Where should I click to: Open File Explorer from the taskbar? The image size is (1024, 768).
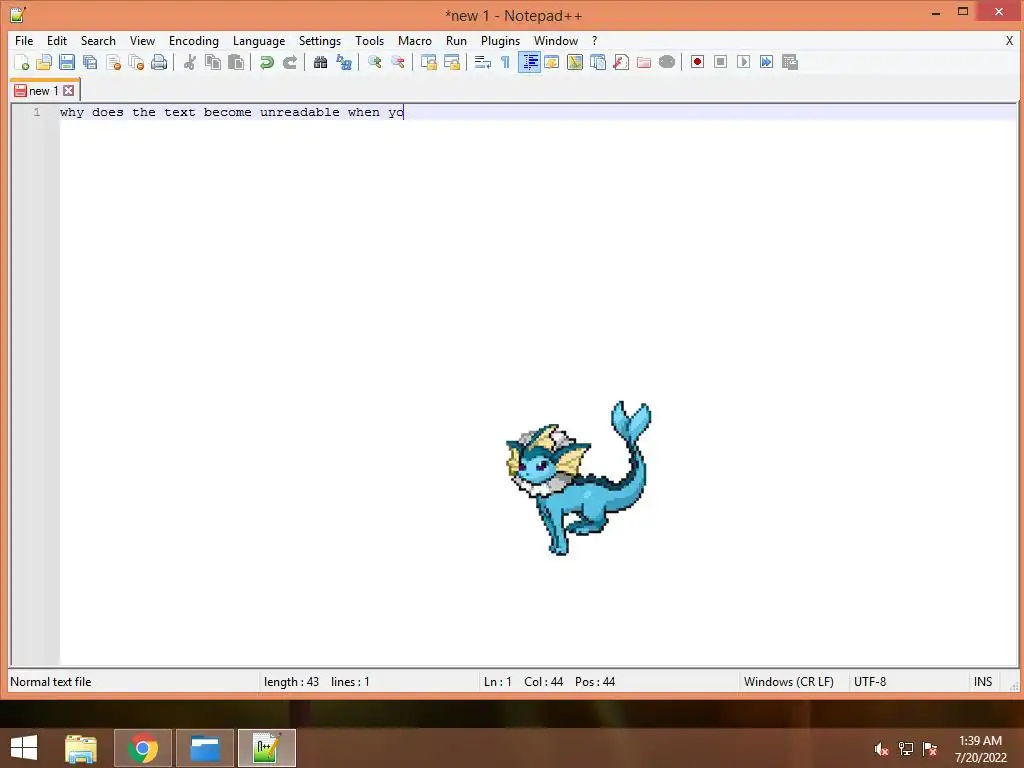[x=81, y=748]
